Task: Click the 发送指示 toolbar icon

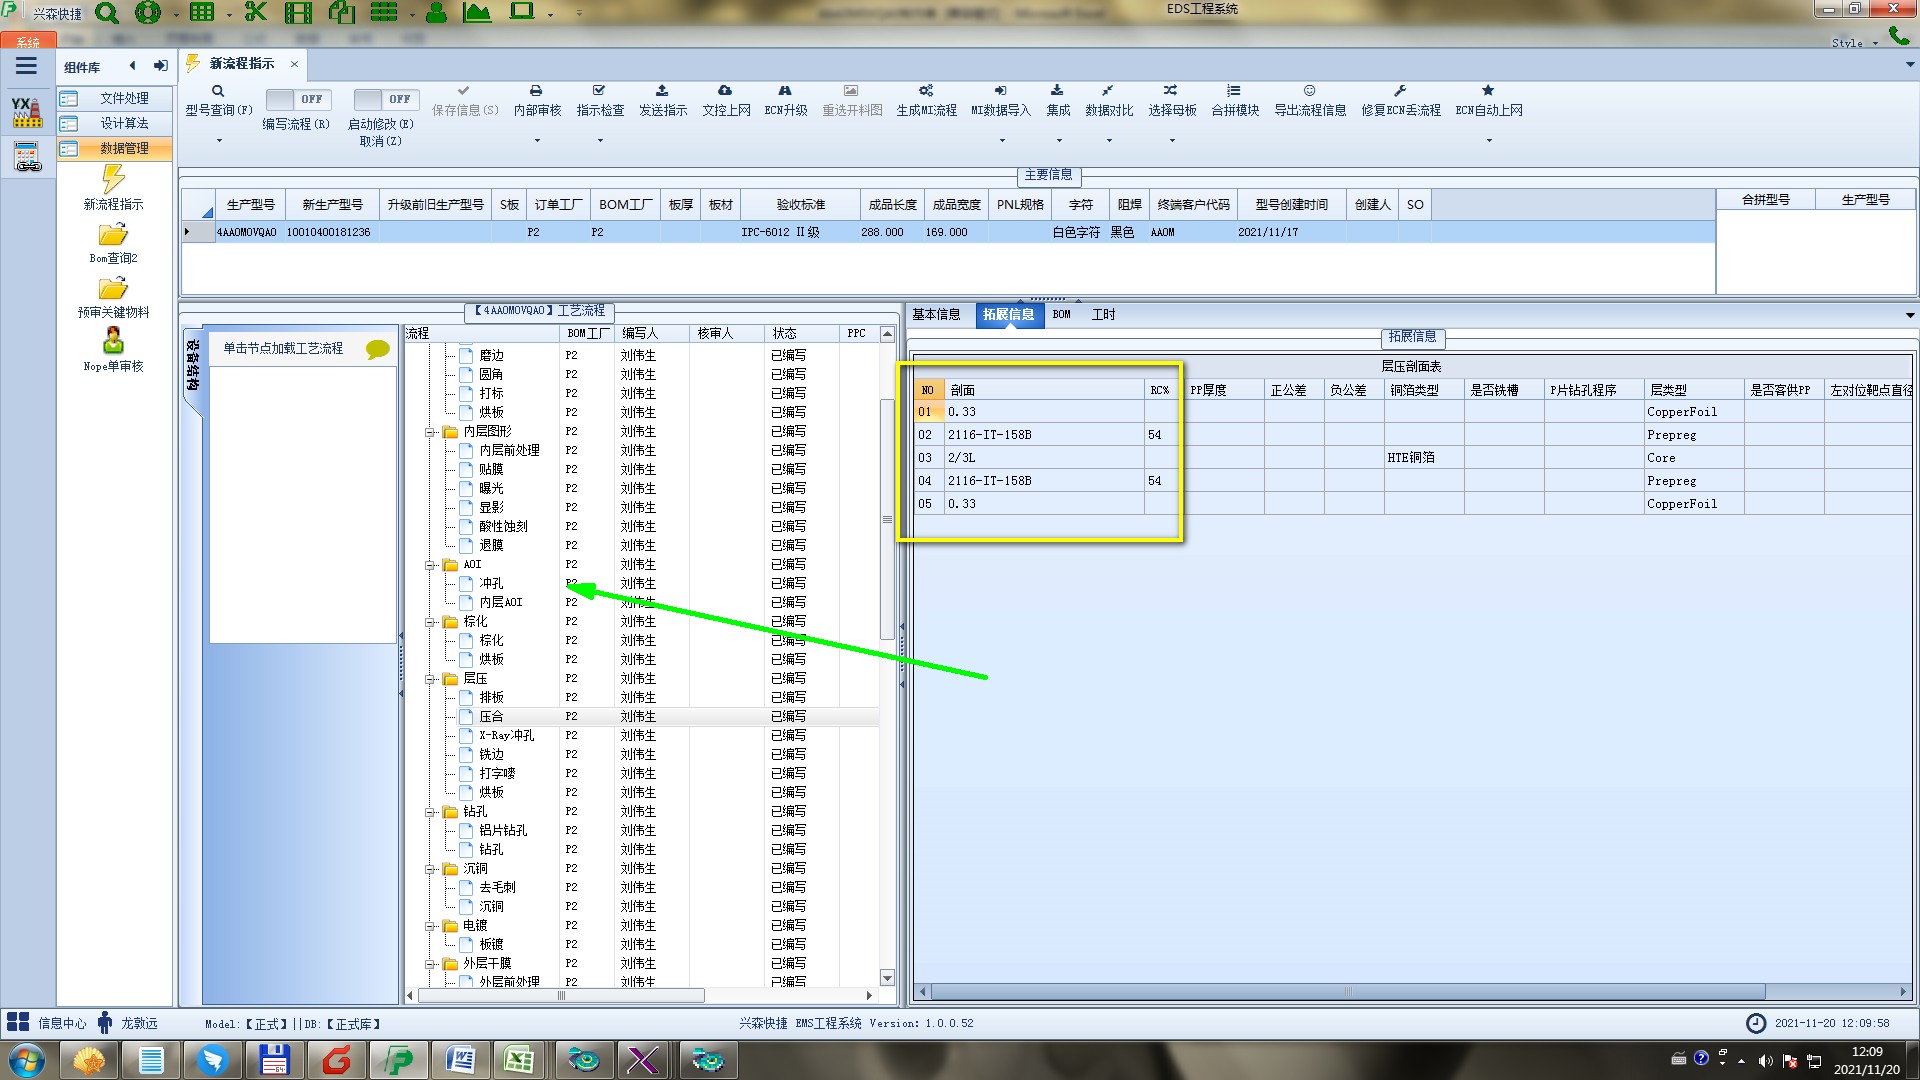Action: click(x=662, y=91)
